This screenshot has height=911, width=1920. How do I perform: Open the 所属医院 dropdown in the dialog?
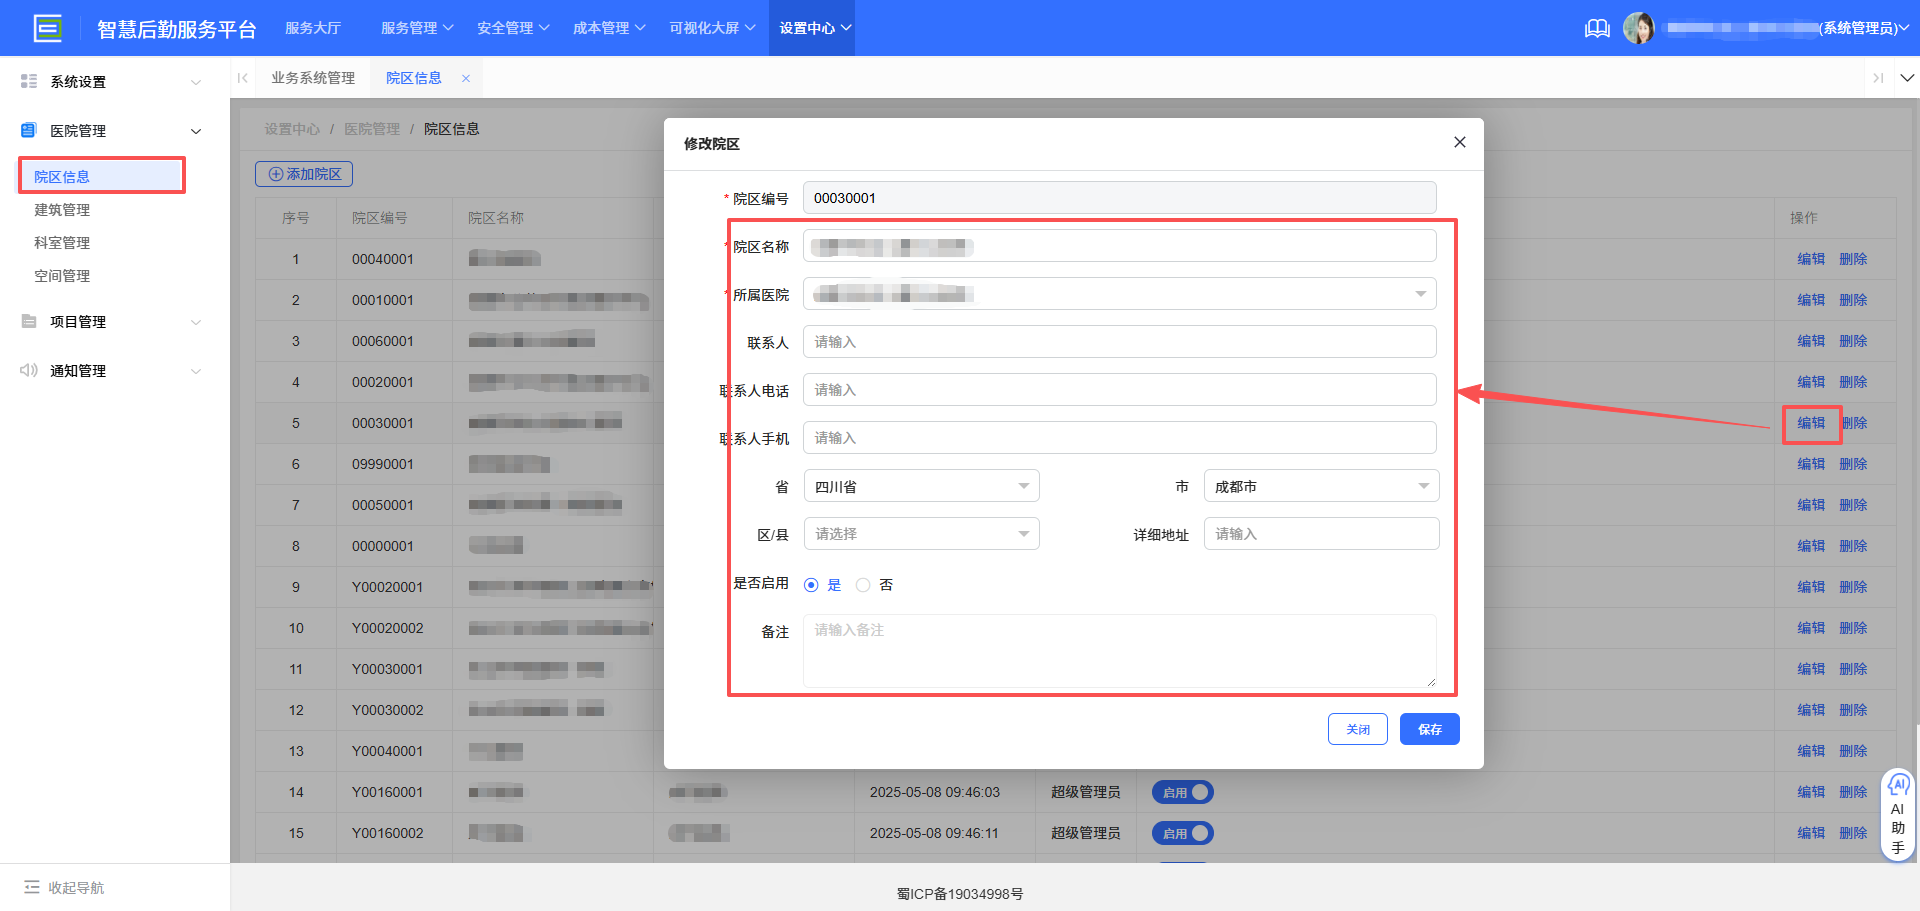(x=1419, y=293)
